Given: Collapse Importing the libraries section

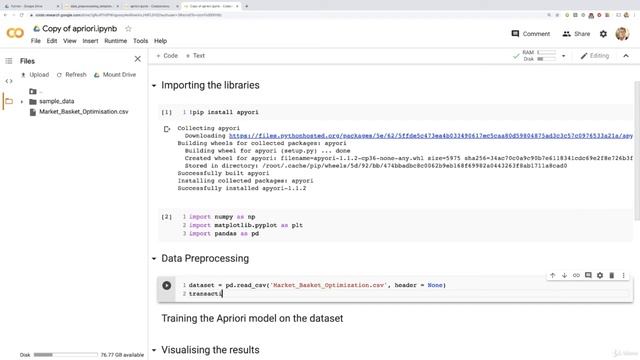Looking at the screenshot, I should 154,86.
